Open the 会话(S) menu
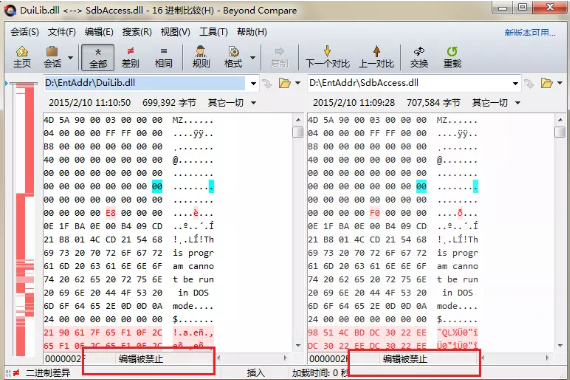 pos(25,32)
